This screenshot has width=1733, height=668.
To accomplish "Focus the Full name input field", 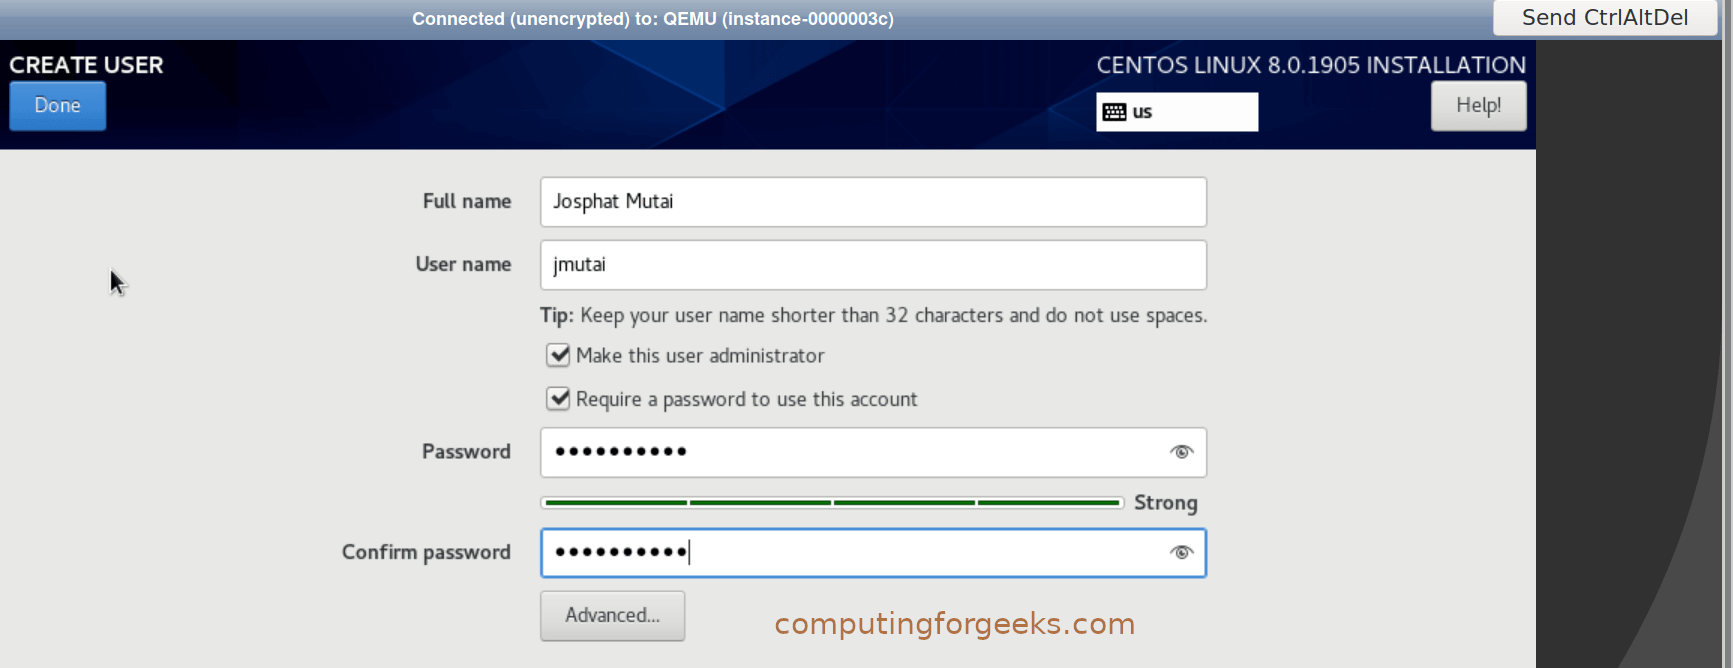I will click(872, 202).
